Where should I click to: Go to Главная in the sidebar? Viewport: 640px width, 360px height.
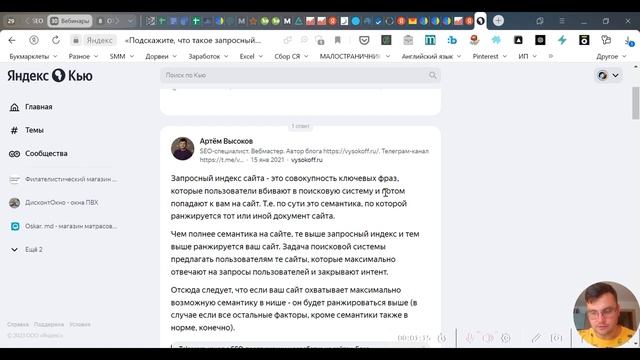31,107
